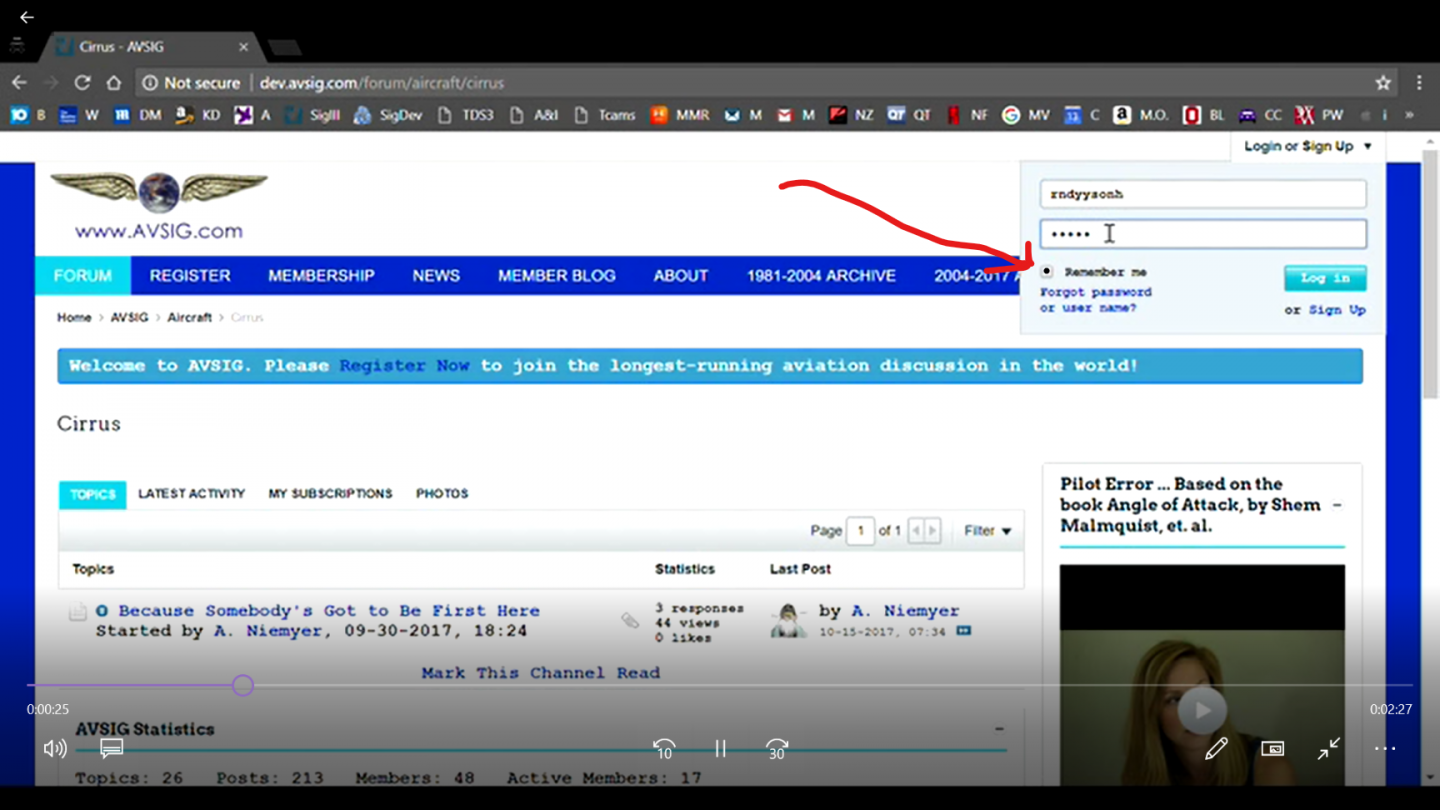This screenshot has width=1440, height=810.
Task: Click the Sign Up link
Action: click(1337, 310)
